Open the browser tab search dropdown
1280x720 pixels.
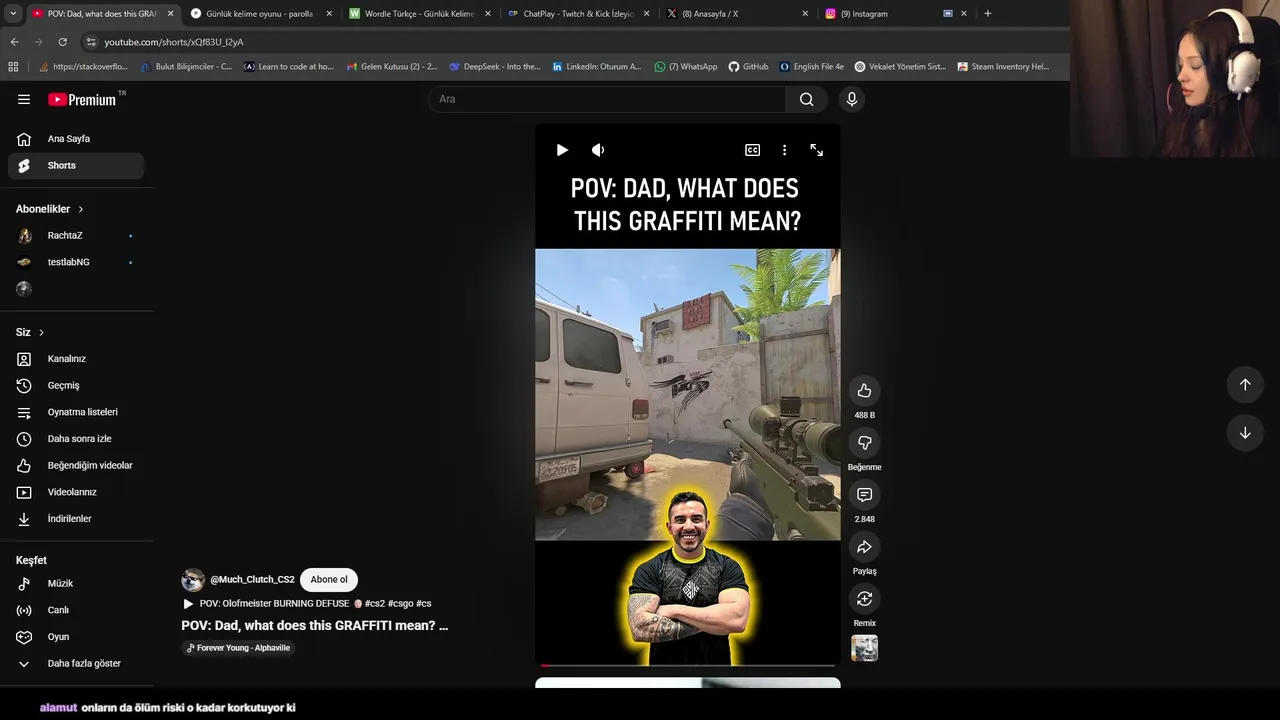tap(13, 14)
